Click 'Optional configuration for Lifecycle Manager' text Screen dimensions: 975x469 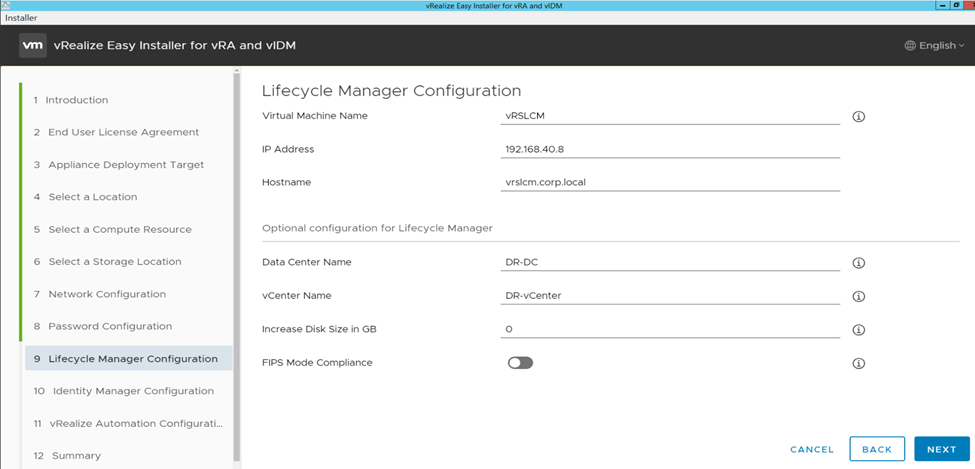click(377, 228)
